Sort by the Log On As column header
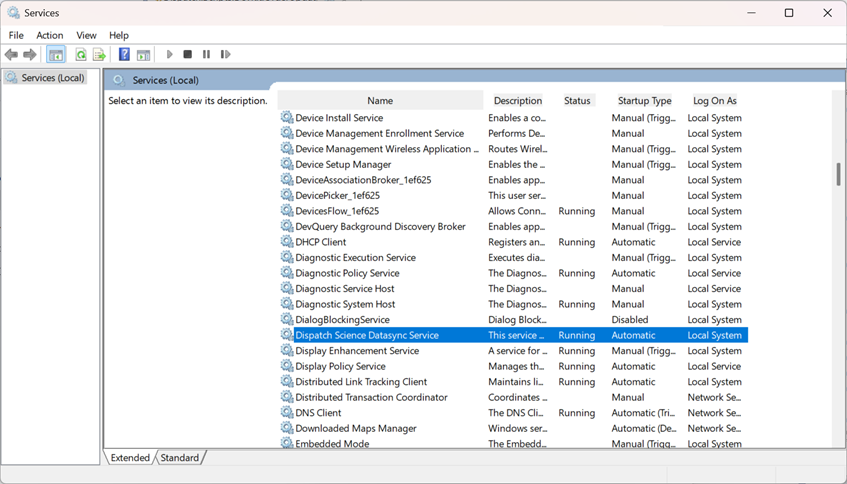This screenshot has height=484, width=847. pyautogui.click(x=715, y=100)
